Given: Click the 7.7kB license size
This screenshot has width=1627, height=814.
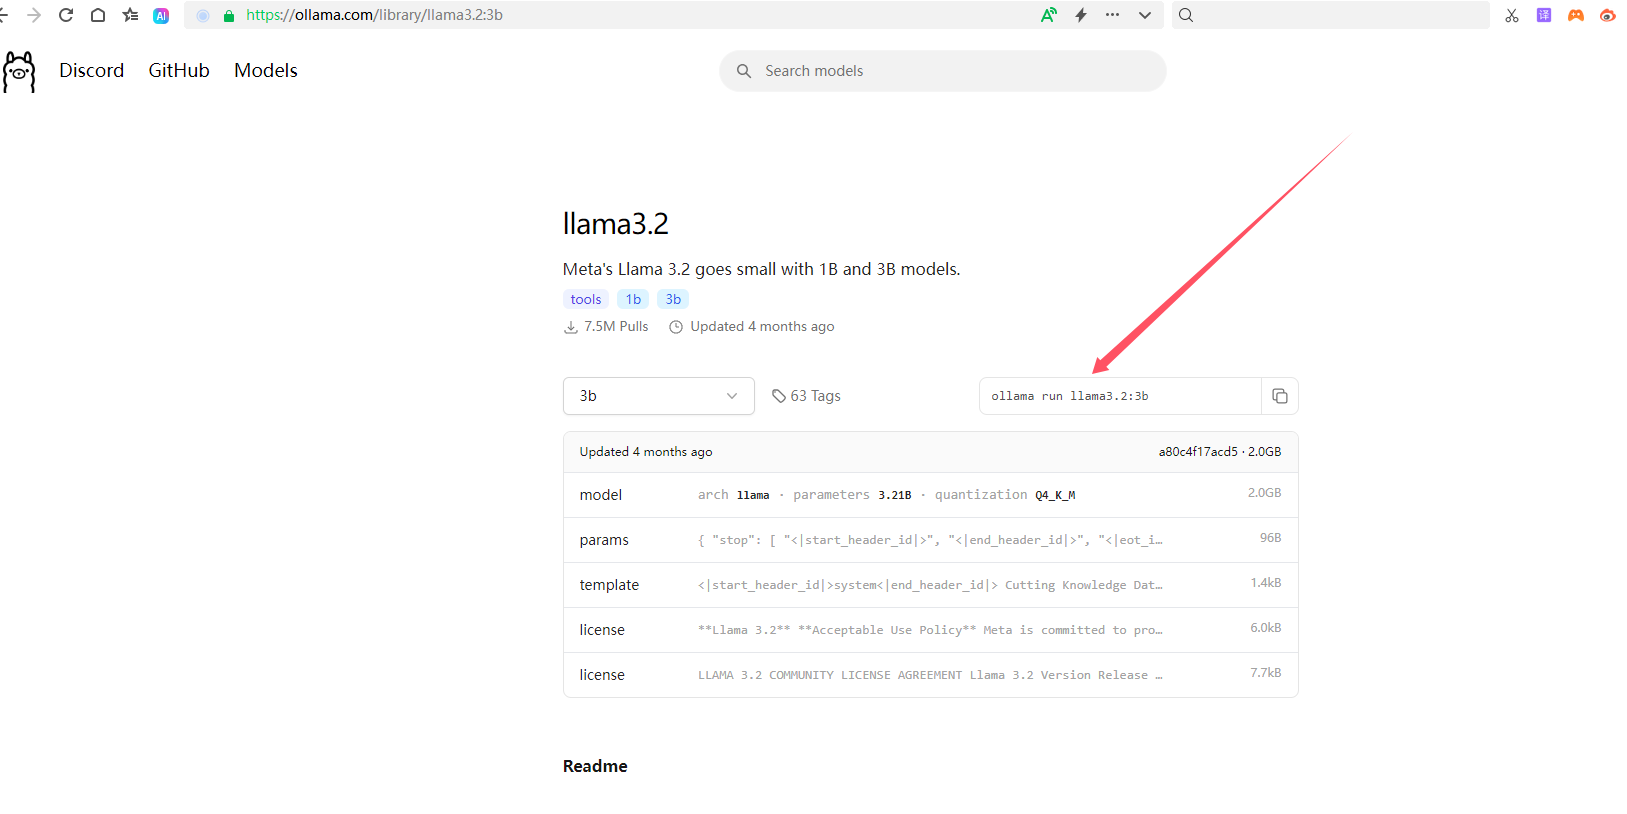Looking at the screenshot, I should point(1265,673).
